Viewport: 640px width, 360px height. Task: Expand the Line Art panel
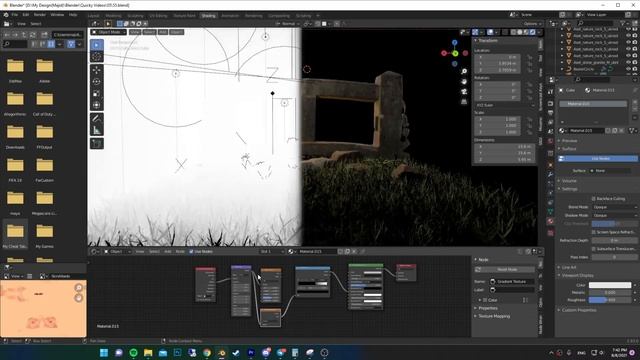568,267
